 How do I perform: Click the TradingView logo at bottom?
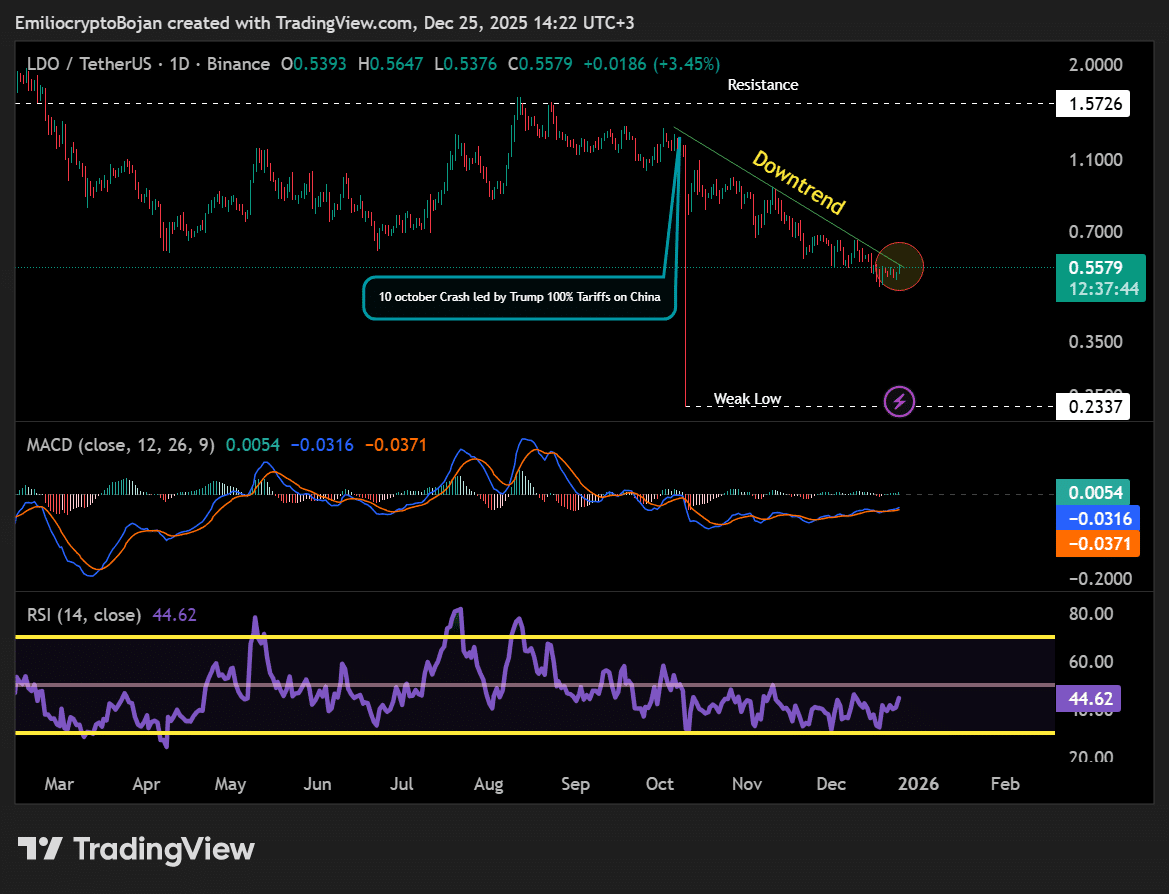[136, 849]
